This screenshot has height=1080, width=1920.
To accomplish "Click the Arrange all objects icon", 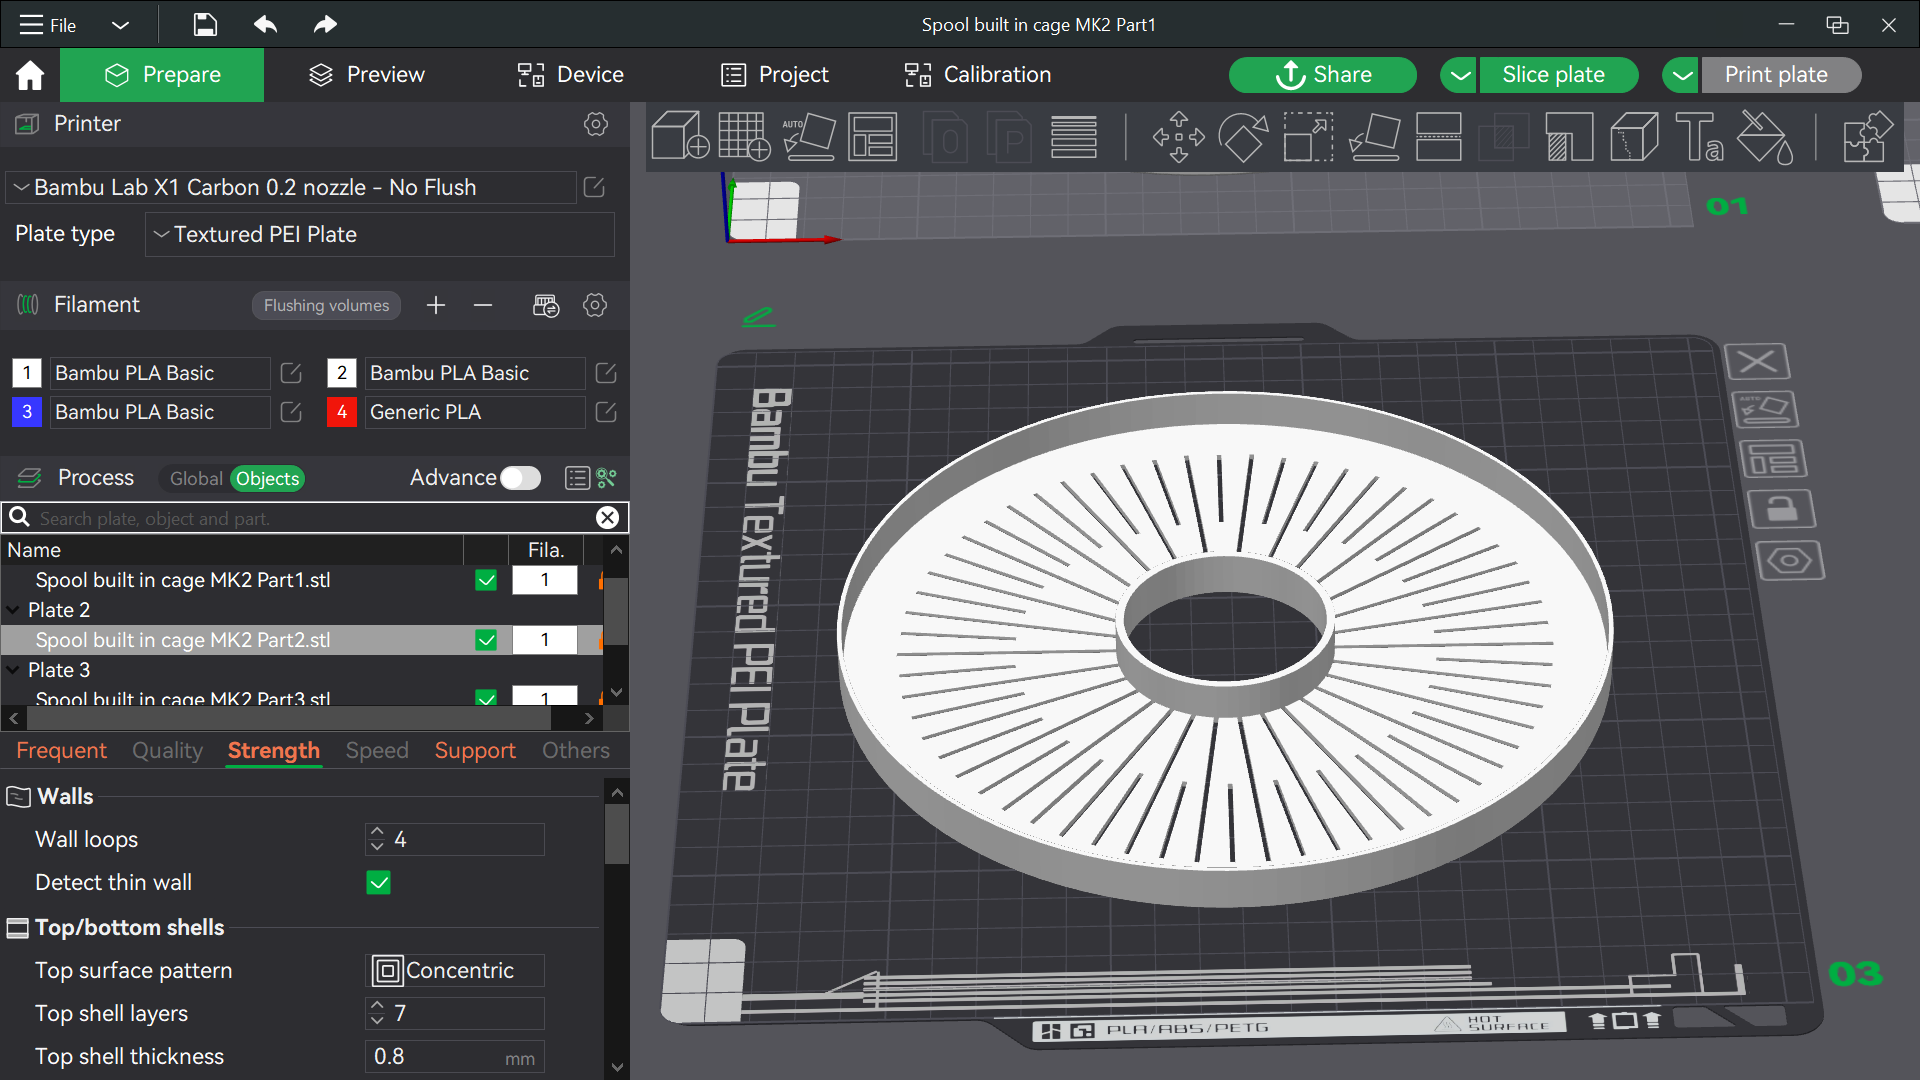I will point(873,136).
